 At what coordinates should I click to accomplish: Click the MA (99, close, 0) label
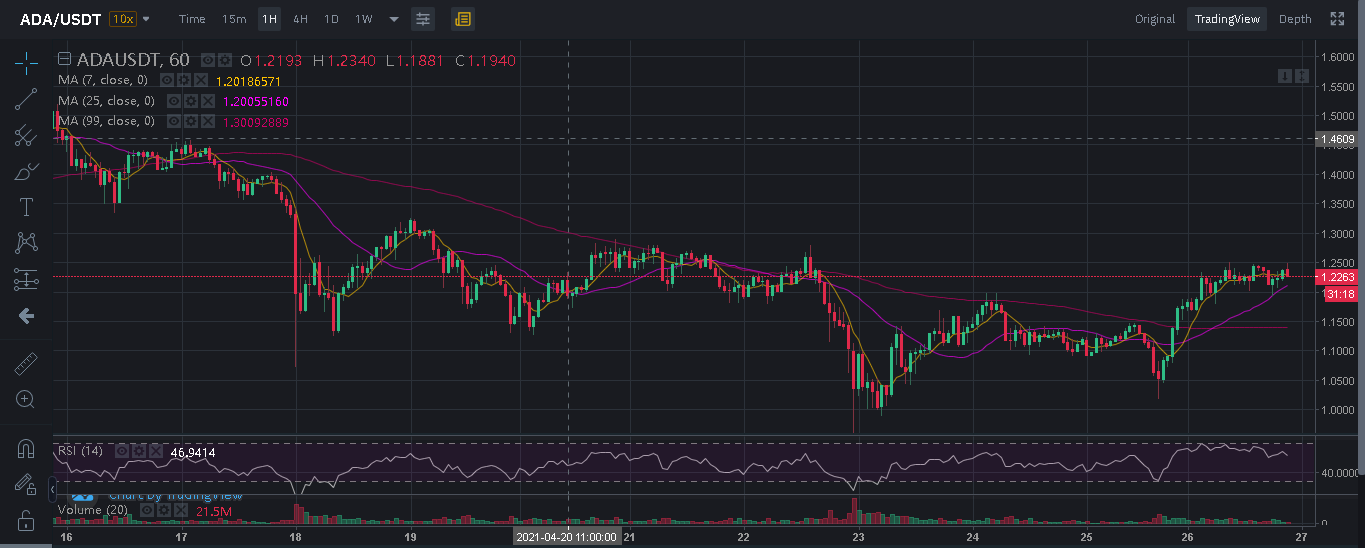(106, 121)
